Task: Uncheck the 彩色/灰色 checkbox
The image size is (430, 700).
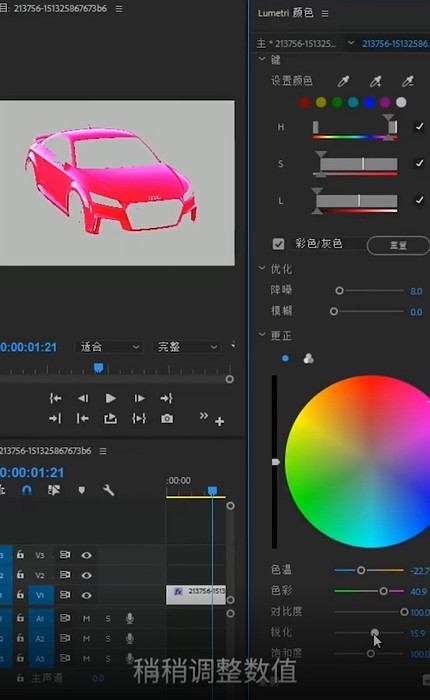Action: pos(278,244)
